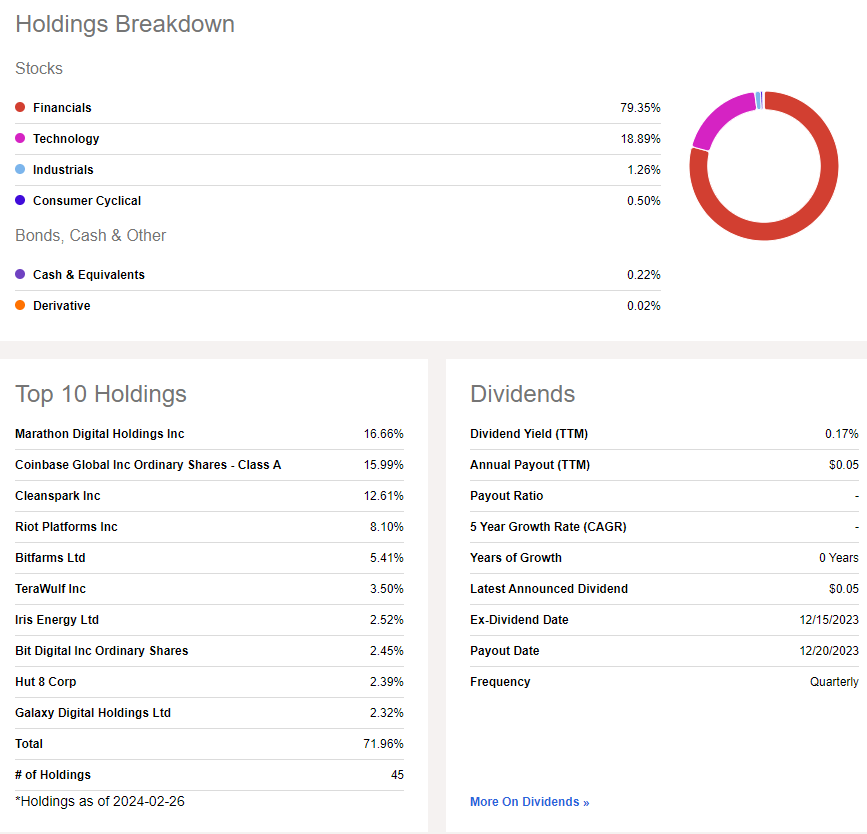The image size is (867, 834).
Task: Open Coinbase Global Inc Class A holding
Action: 148,465
